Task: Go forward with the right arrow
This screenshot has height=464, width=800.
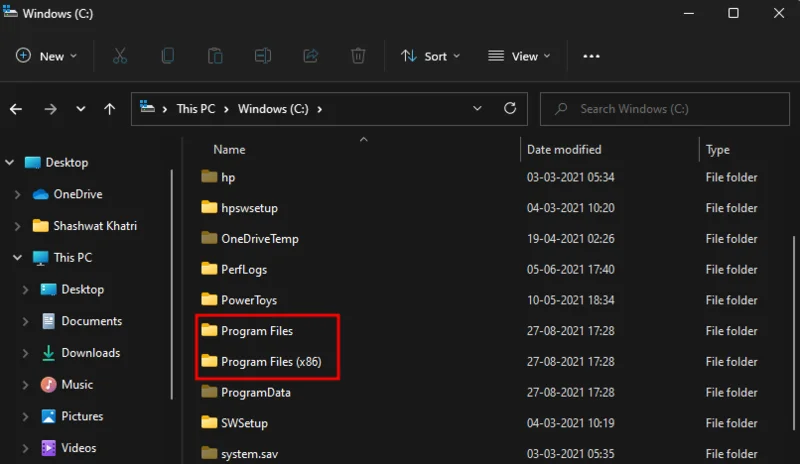Action: coord(50,109)
